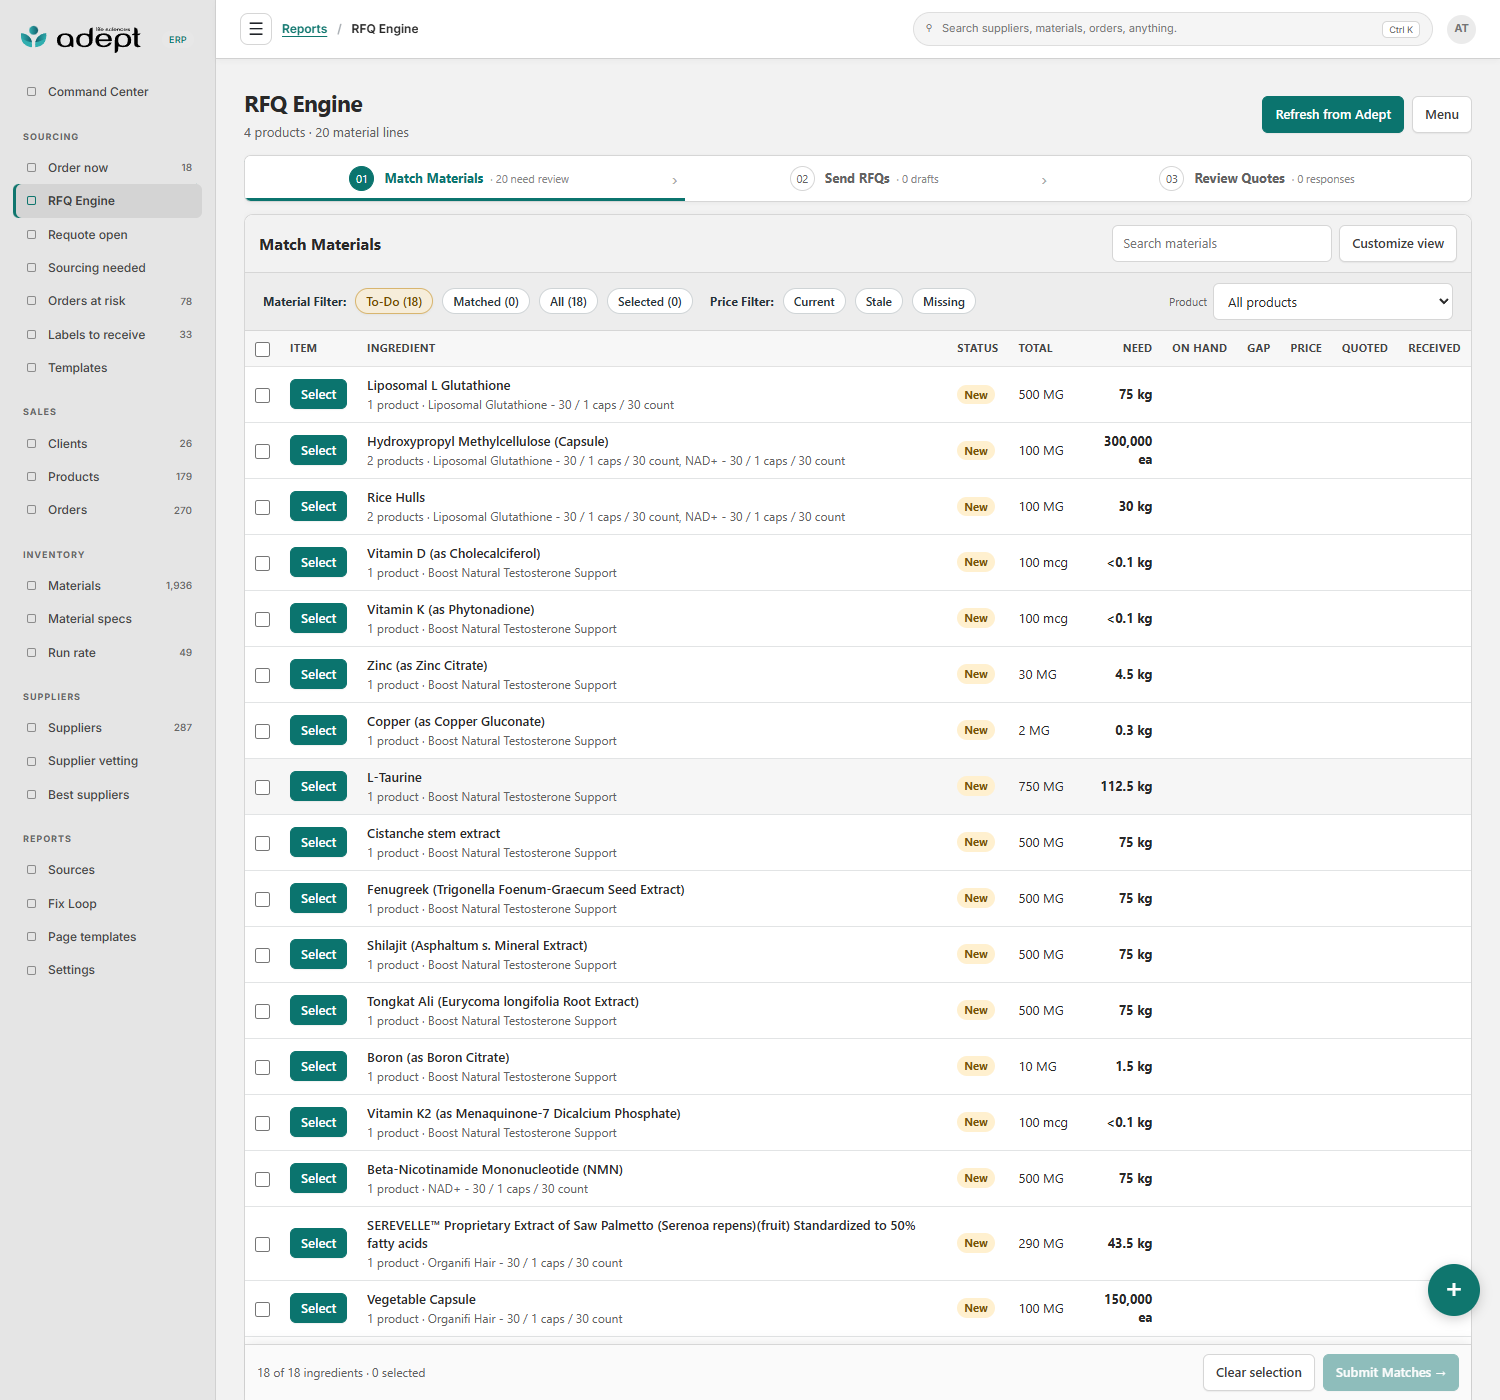Select the To-Do (18) filter
Screen dimensions: 1500x1400
394,302
